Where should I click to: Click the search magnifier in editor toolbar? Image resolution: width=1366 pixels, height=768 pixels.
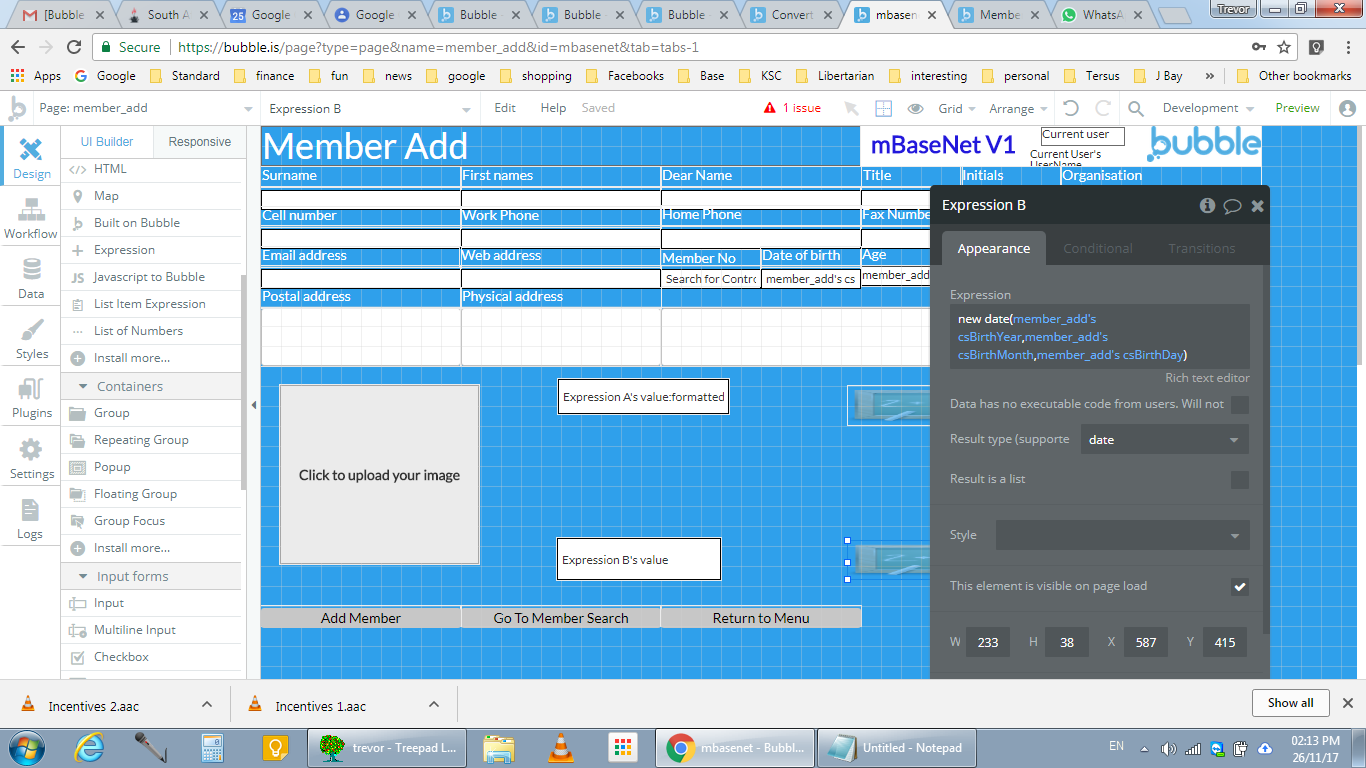tap(1136, 108)
